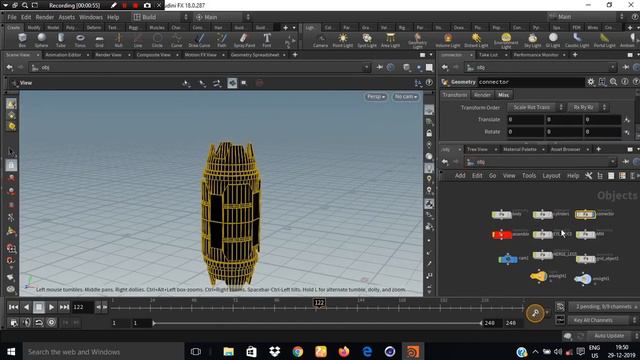Switch to the Geometry Spreadsheet tab
Screen dimensions: 640x360
pyautogui.click(x=255, y=55)
